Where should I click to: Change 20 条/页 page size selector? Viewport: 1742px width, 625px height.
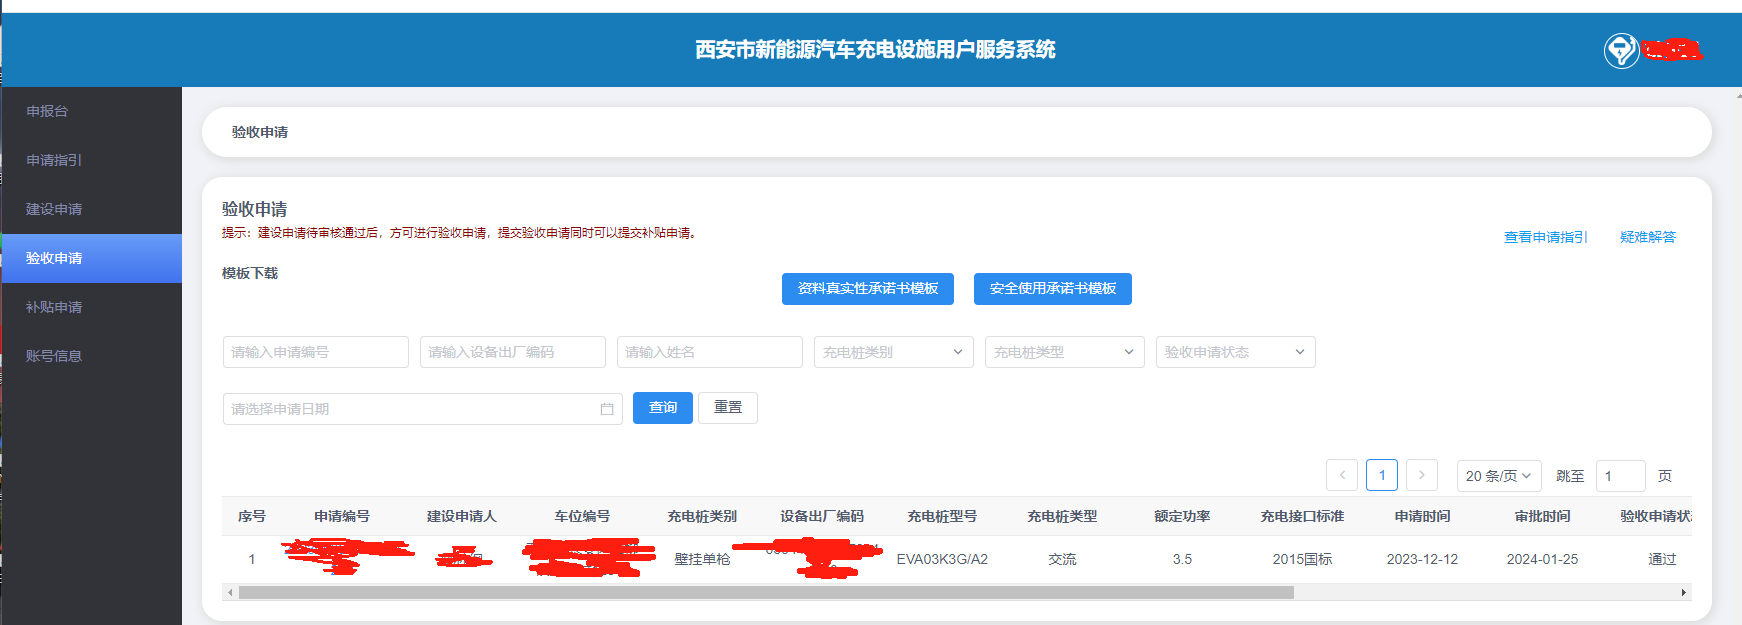point(1498,476)
